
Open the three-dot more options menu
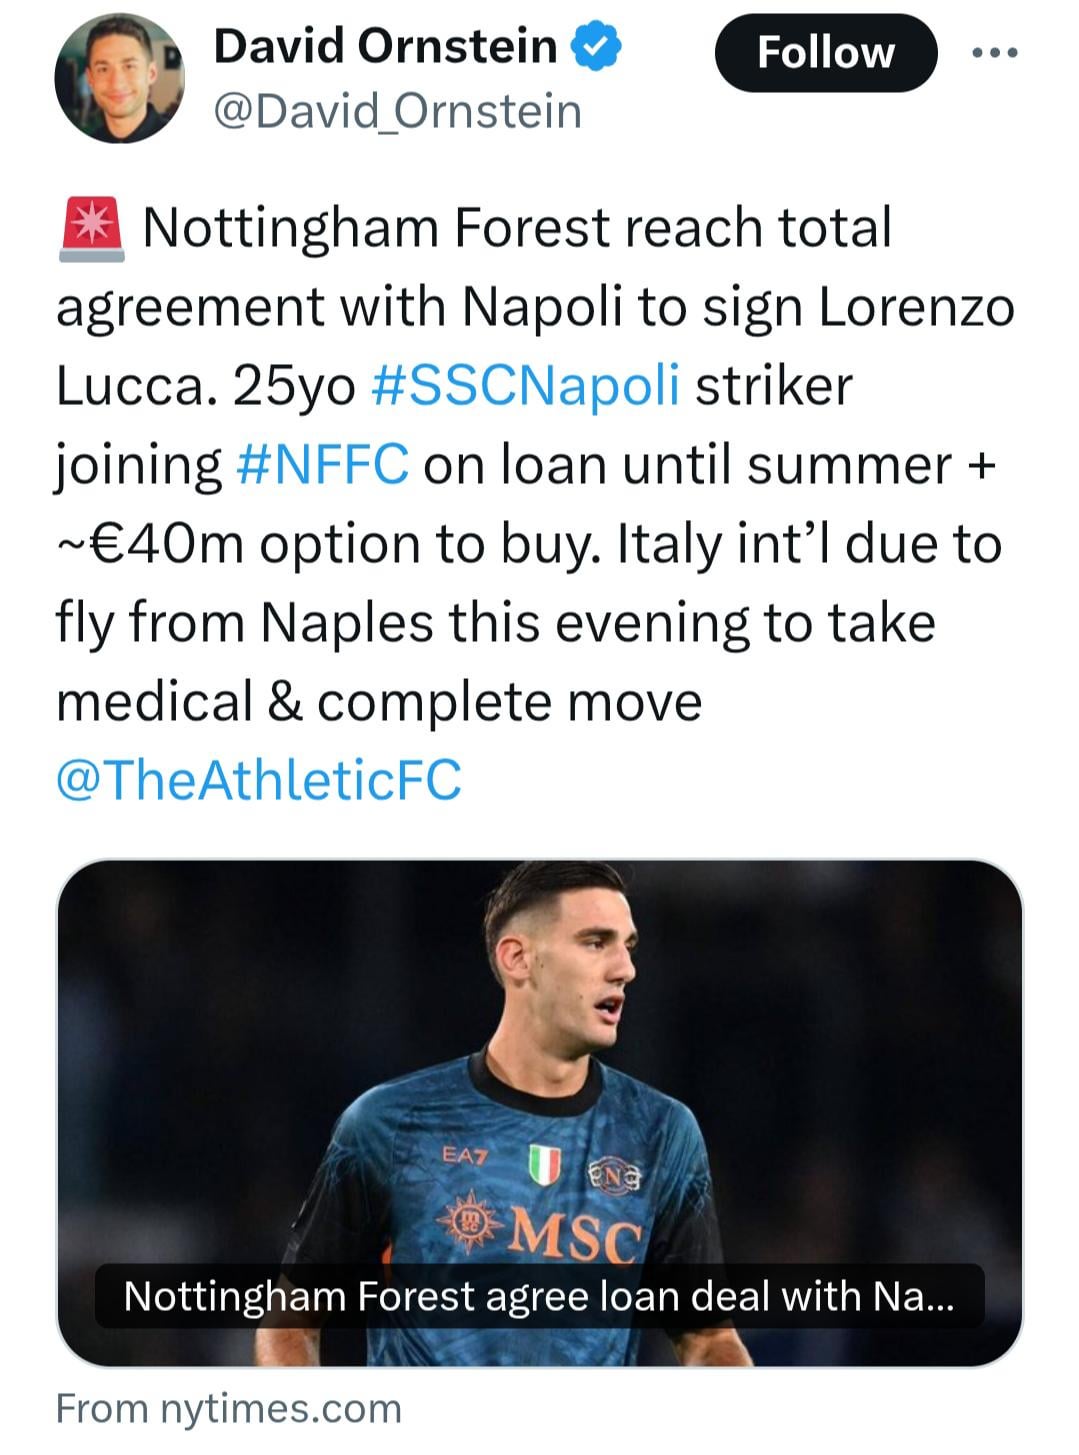(x=995, y=53)
